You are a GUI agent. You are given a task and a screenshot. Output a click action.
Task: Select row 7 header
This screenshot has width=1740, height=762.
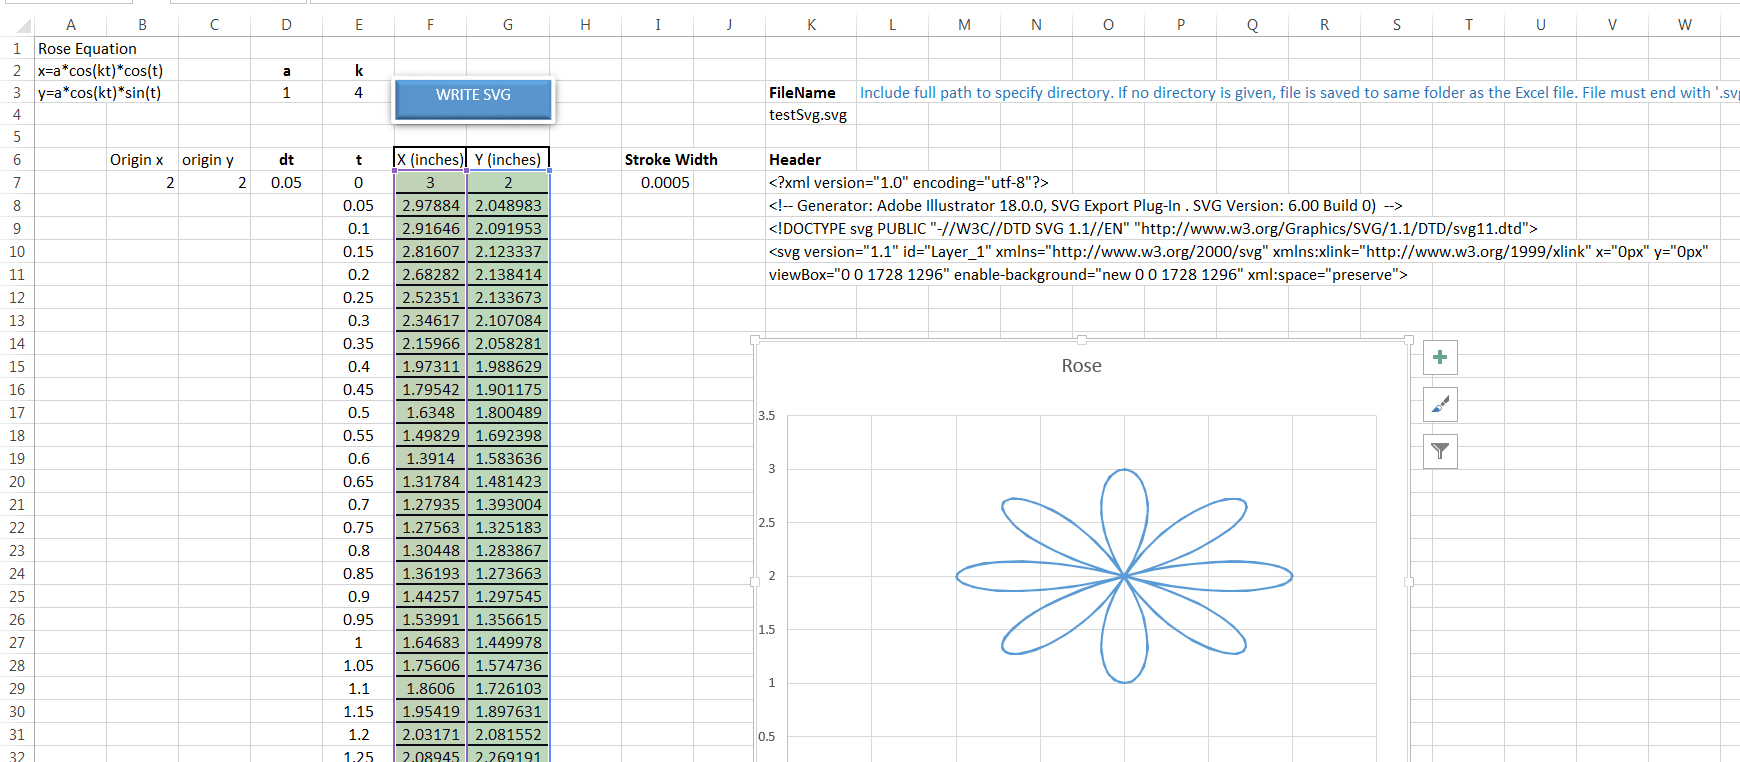17,183
